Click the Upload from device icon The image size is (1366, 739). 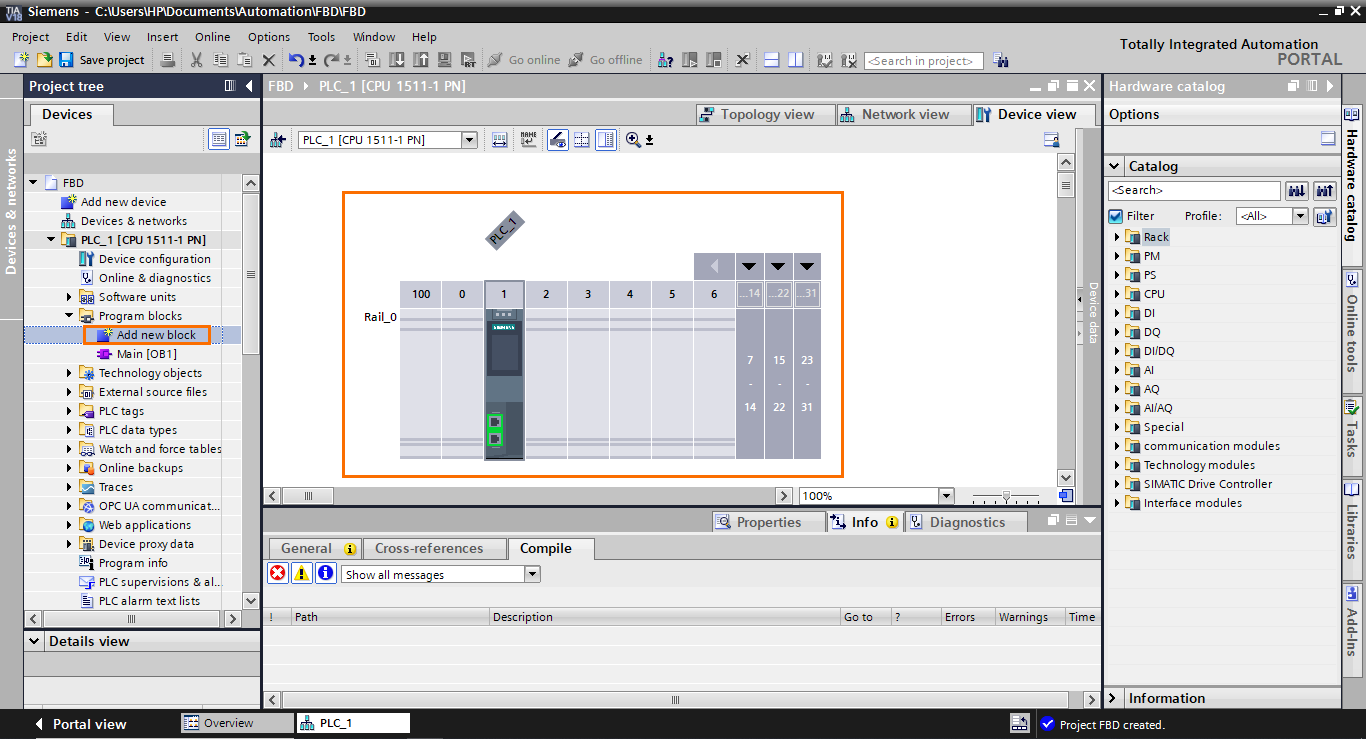[x=420, y=60]
